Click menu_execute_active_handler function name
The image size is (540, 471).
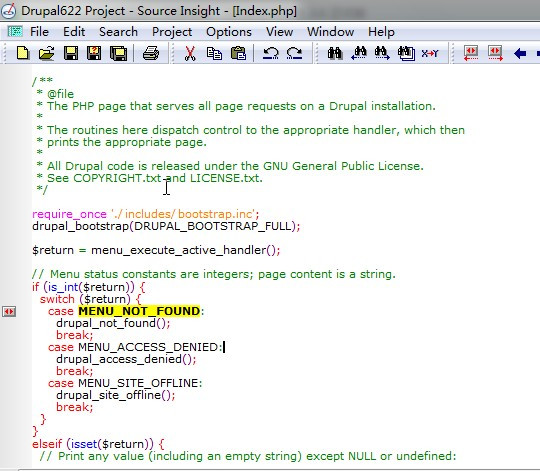178,250
